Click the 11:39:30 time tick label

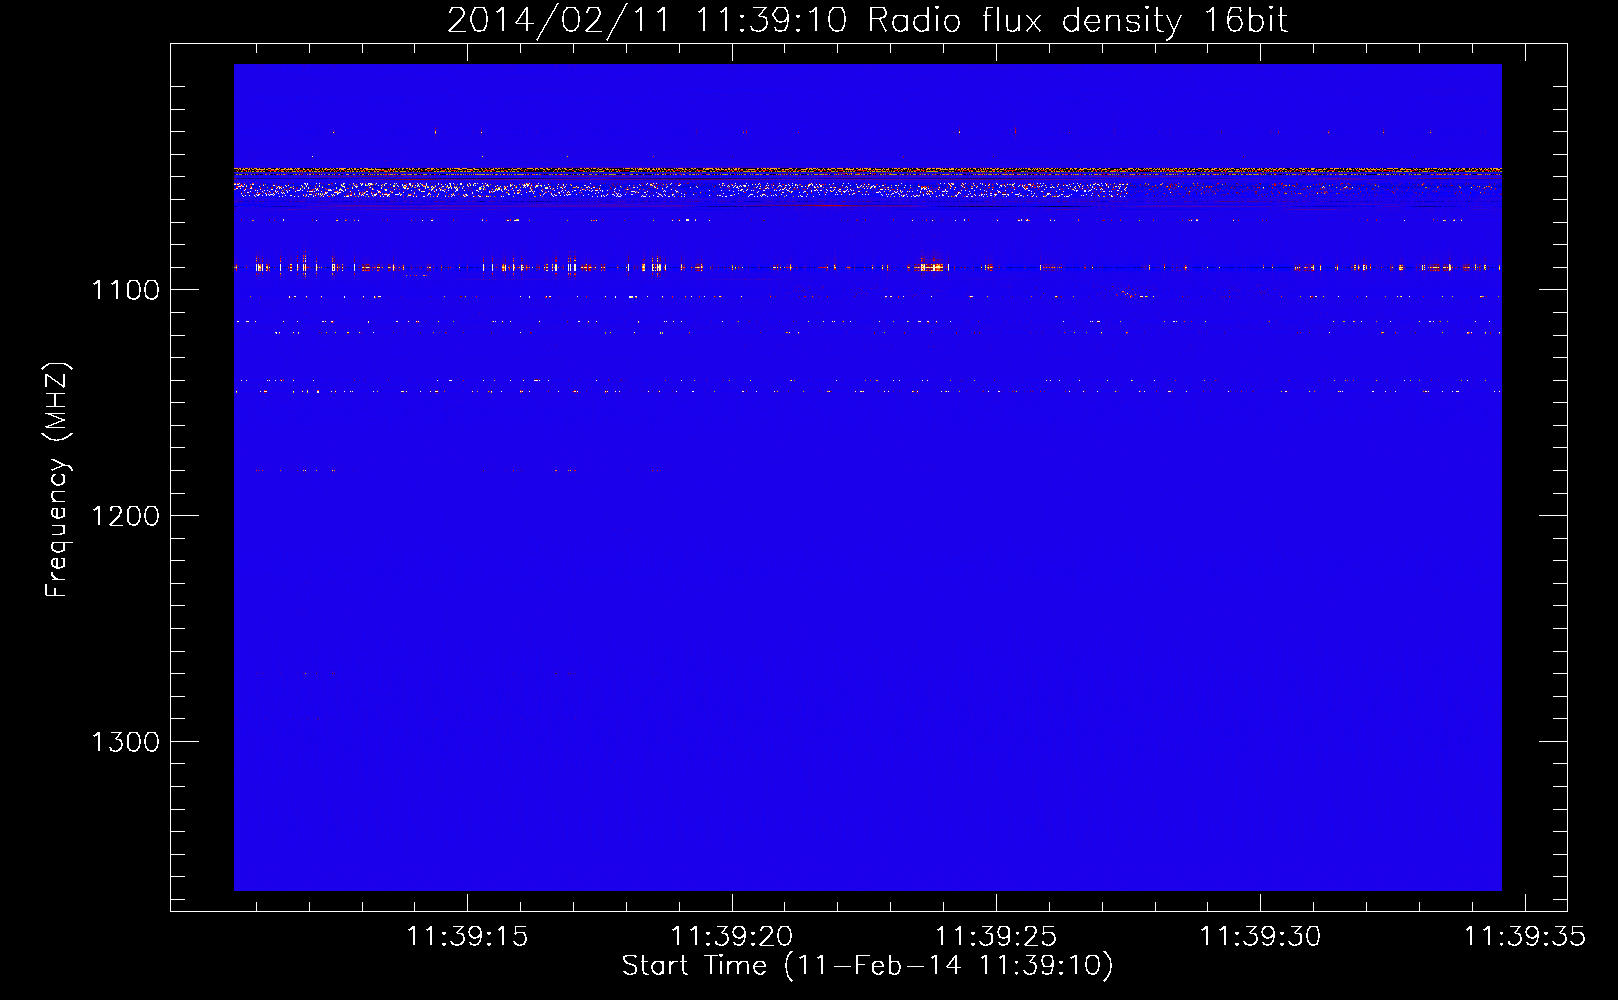pos(1260,937)
